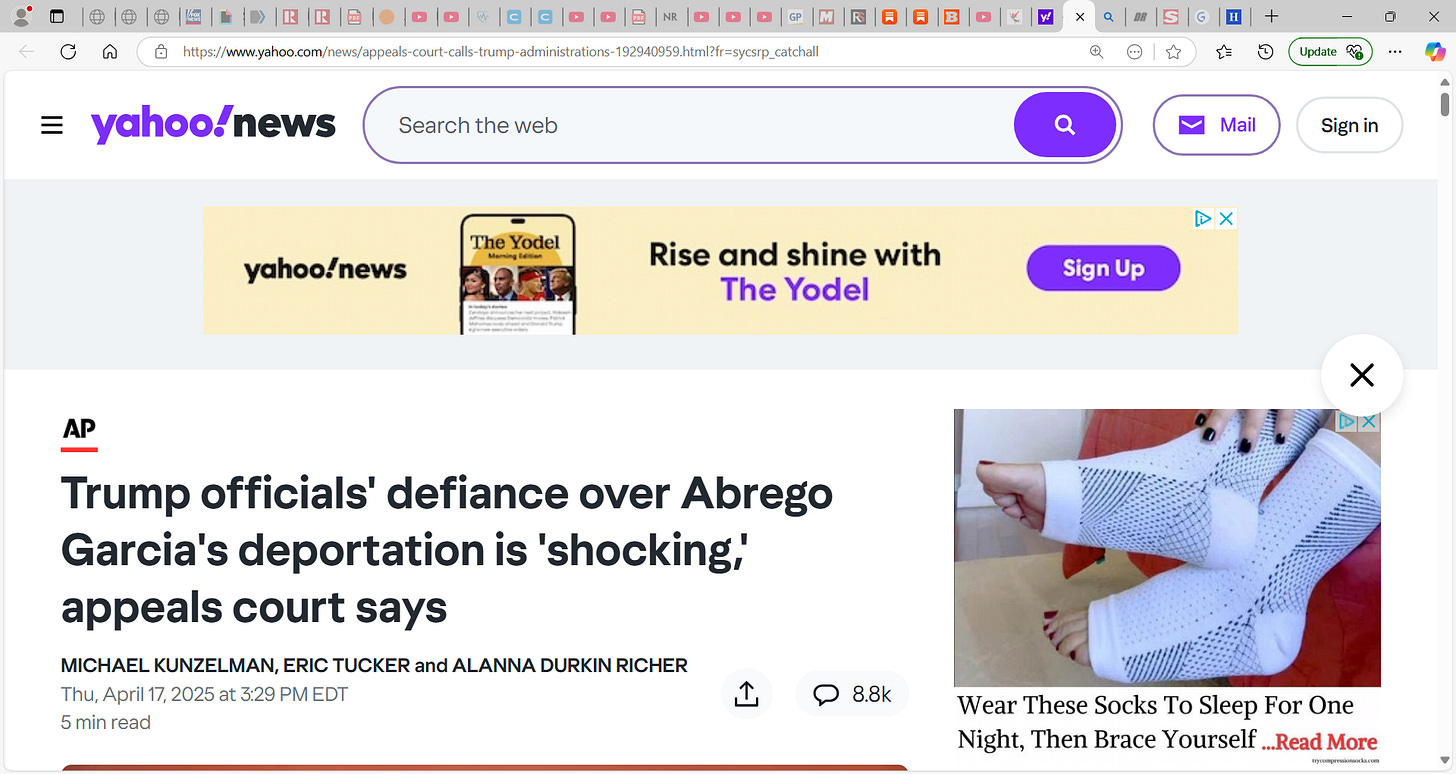Add this page to favorites star
This screenshot has height=774, width=1456.
pos(1173,52)
